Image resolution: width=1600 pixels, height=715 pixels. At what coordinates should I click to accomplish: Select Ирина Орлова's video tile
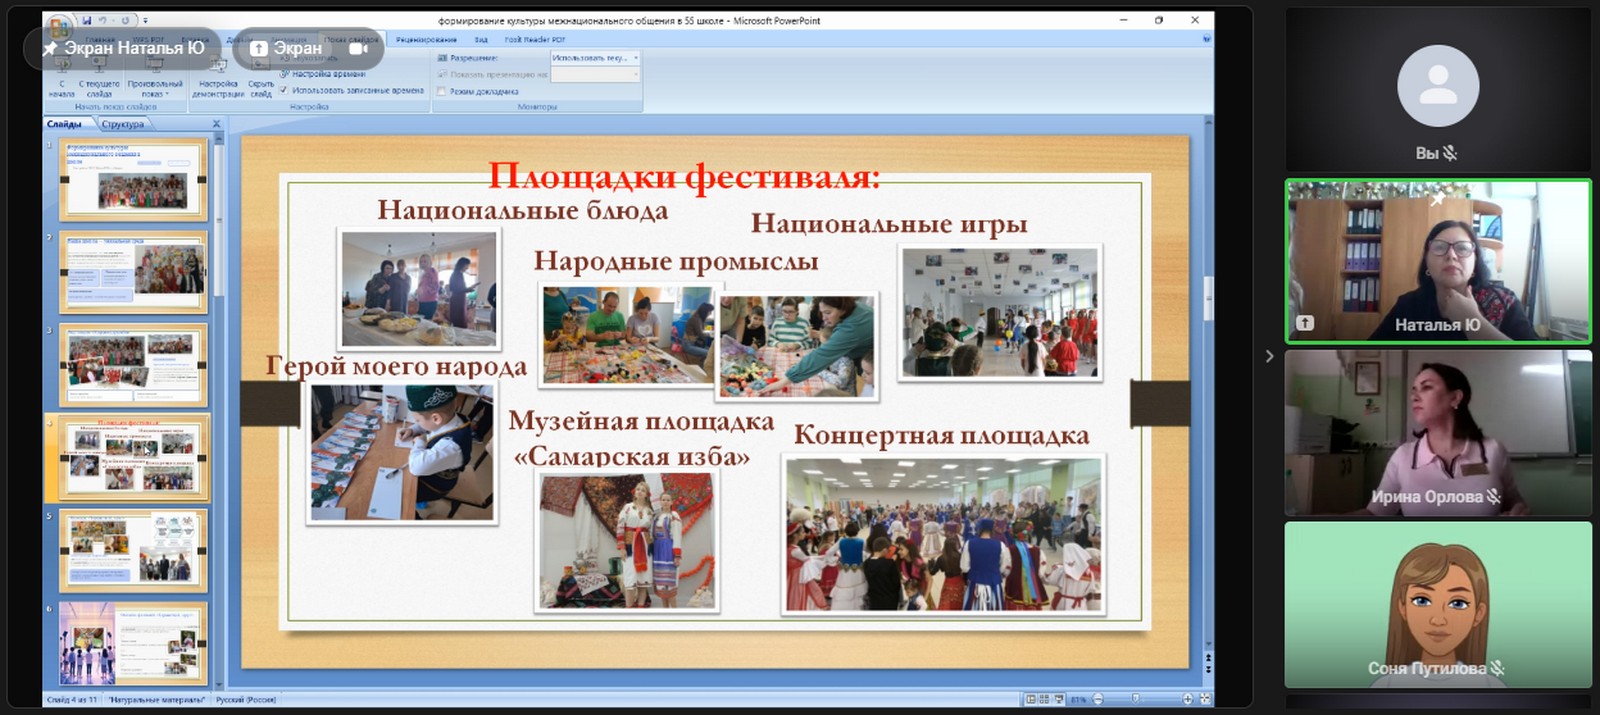(1437, 432)
